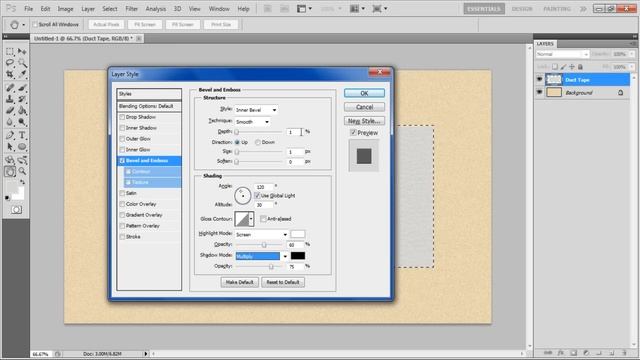Enable the Outer Glow checkbox

pos(122,139)
